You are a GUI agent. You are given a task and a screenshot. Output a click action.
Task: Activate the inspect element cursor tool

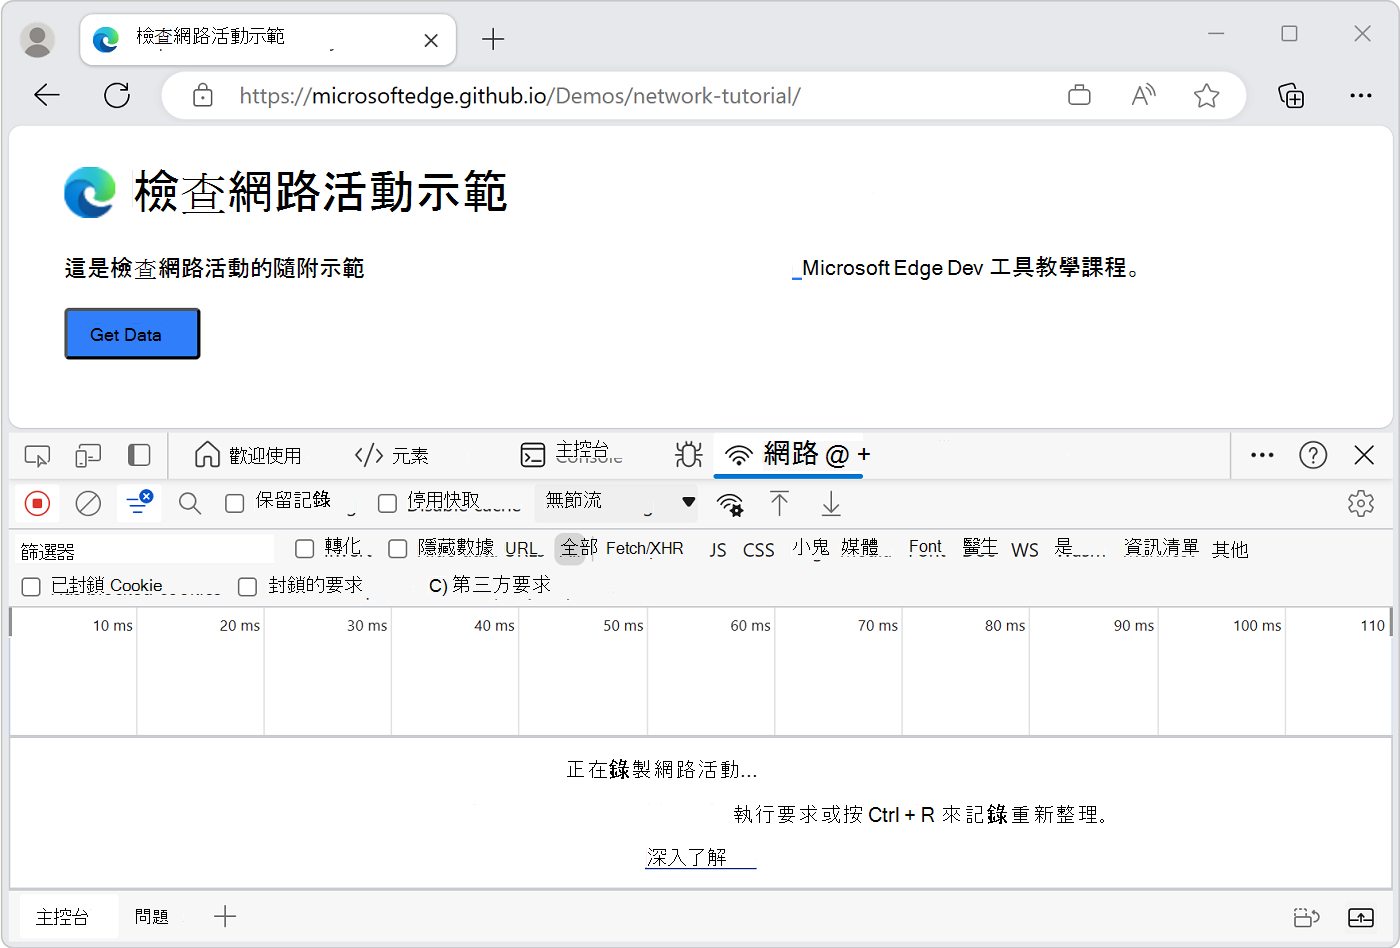(37, 455)
